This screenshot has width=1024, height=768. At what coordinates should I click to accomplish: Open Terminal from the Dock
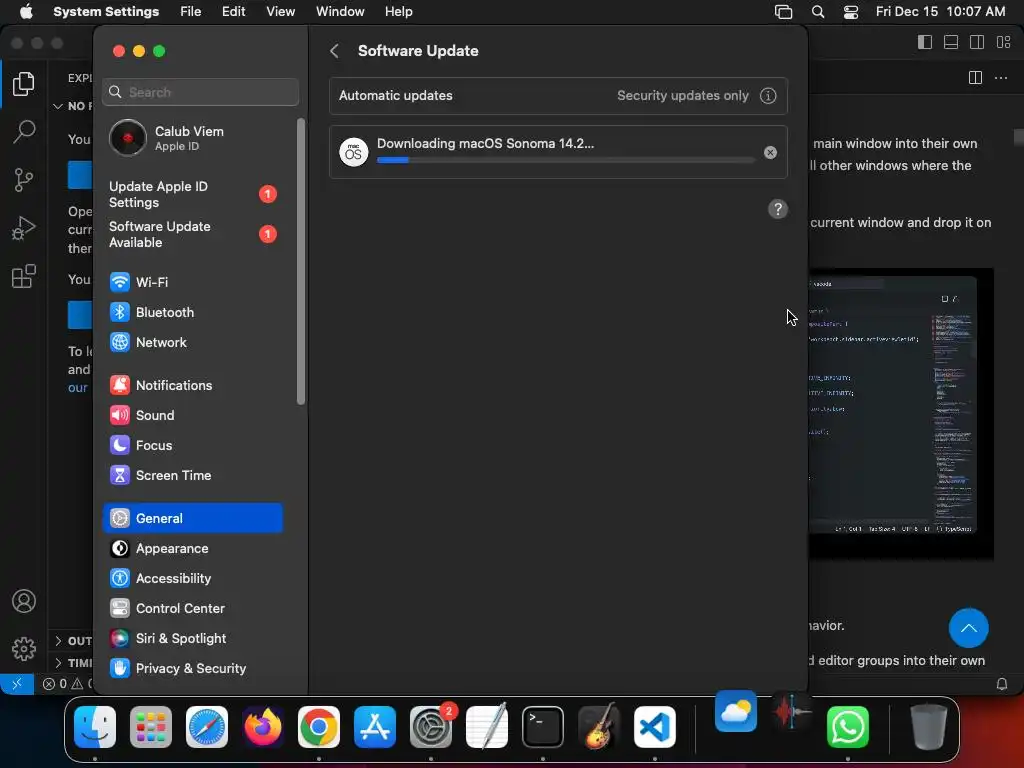coord(543,727)
